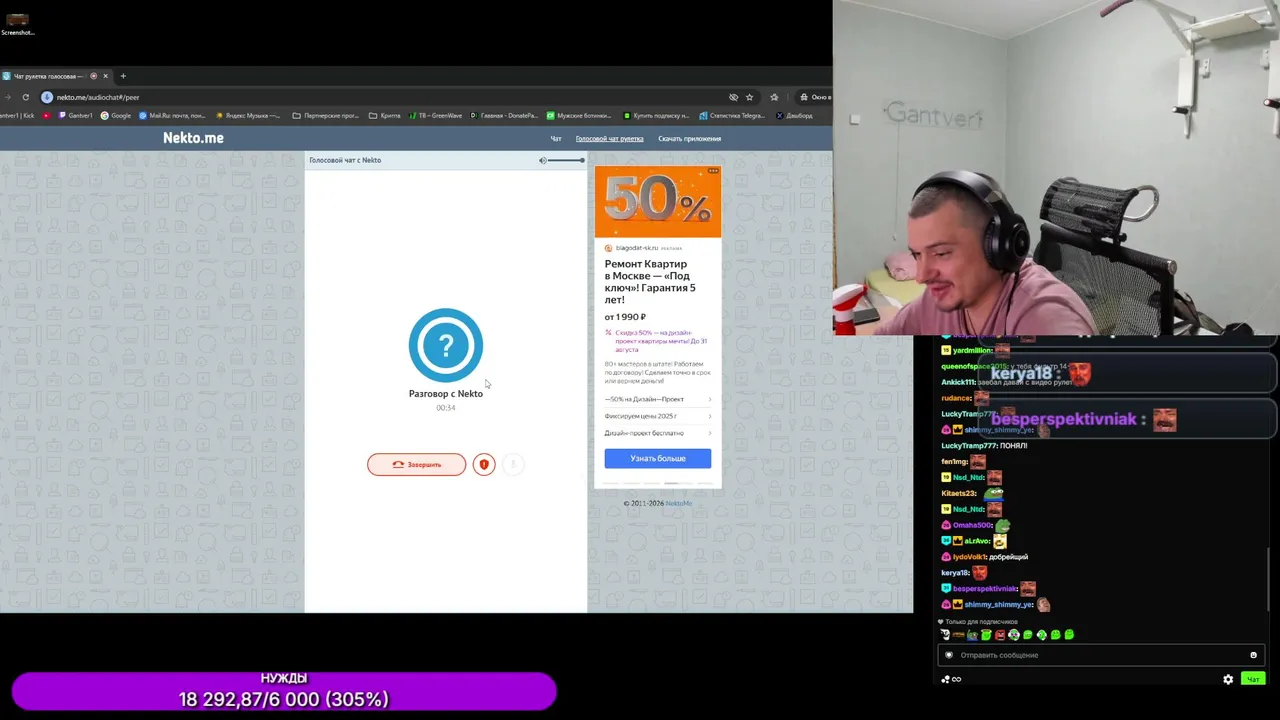Open the Мужские ботинки bookmark
This screenshot has height=720, width=1280.
pyautogui.click(x=580, y=116)
